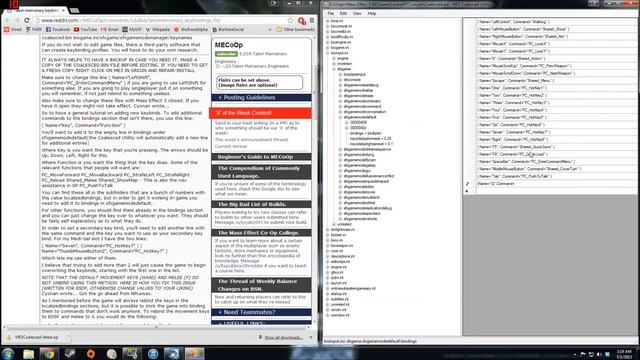Close the Talon mercenary keybindings tab

(x=64, y=10)
